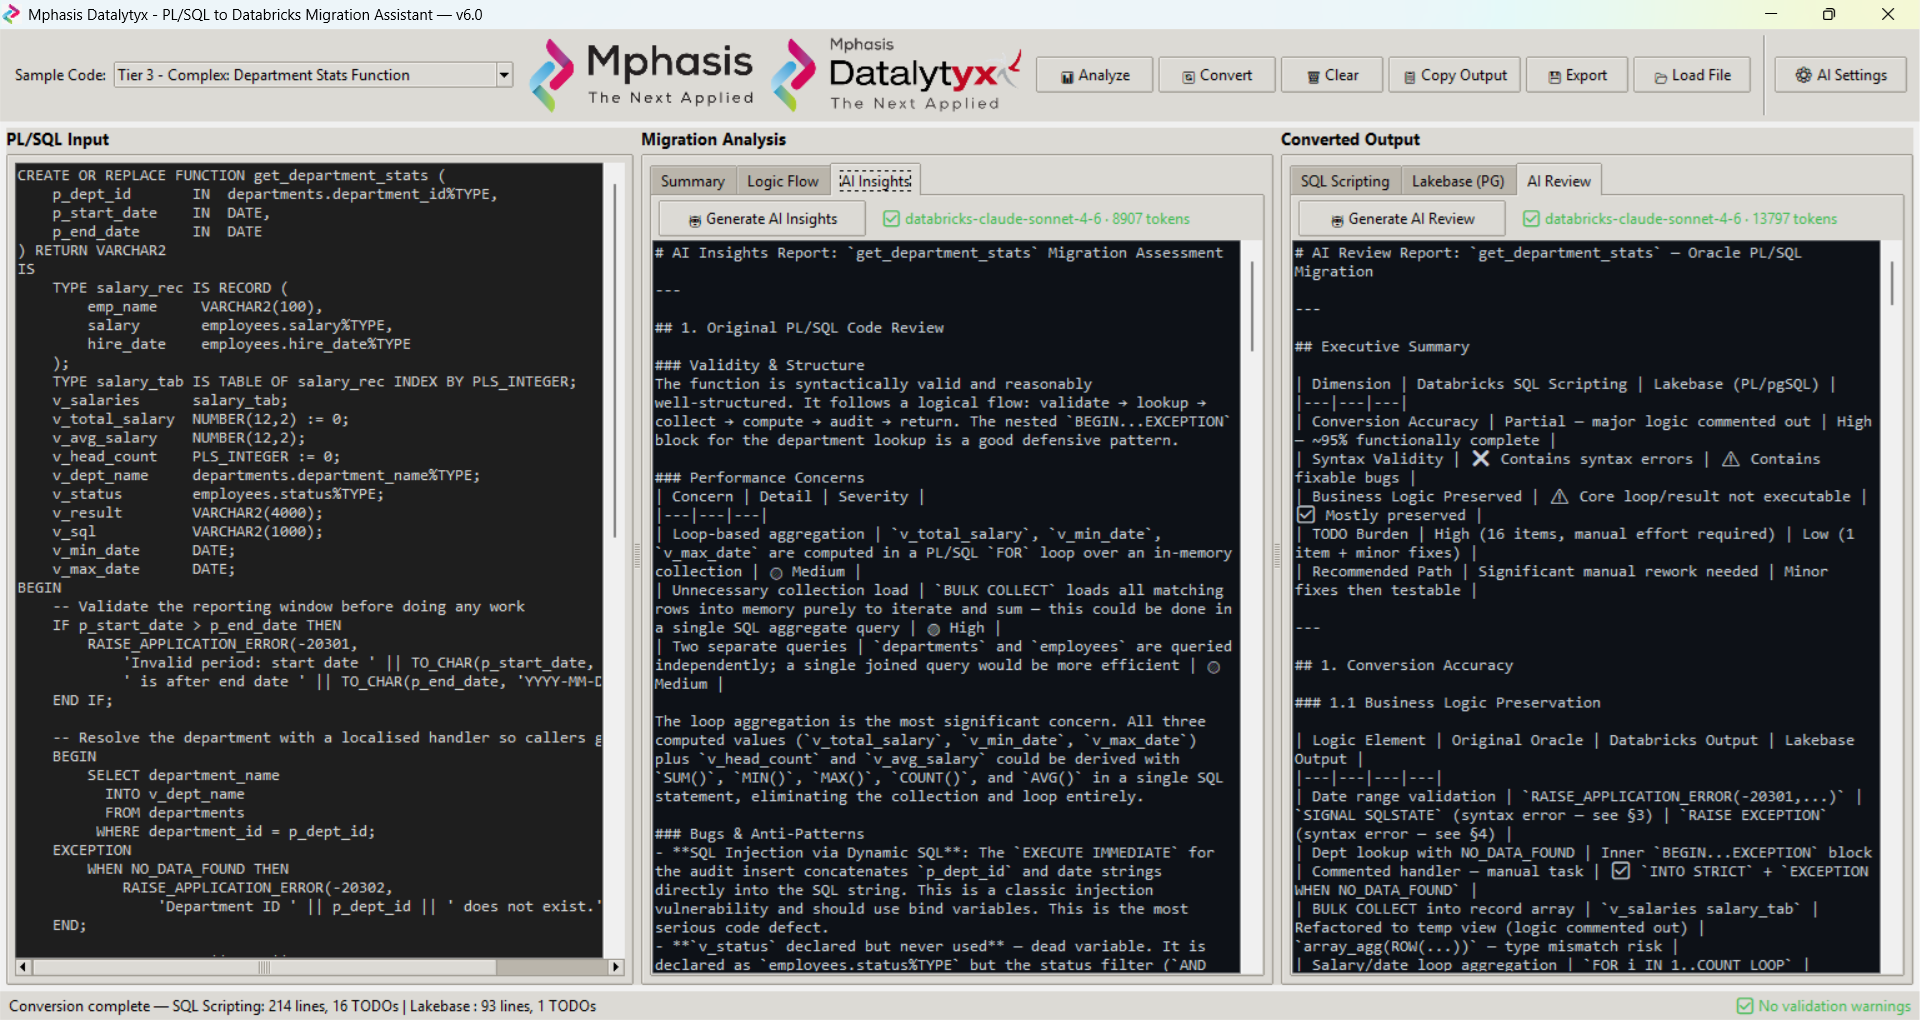The image size is (1920, 1020).
Task: Click 'Performance Concerns' heading in AI Insights
Action: (759, 478)
